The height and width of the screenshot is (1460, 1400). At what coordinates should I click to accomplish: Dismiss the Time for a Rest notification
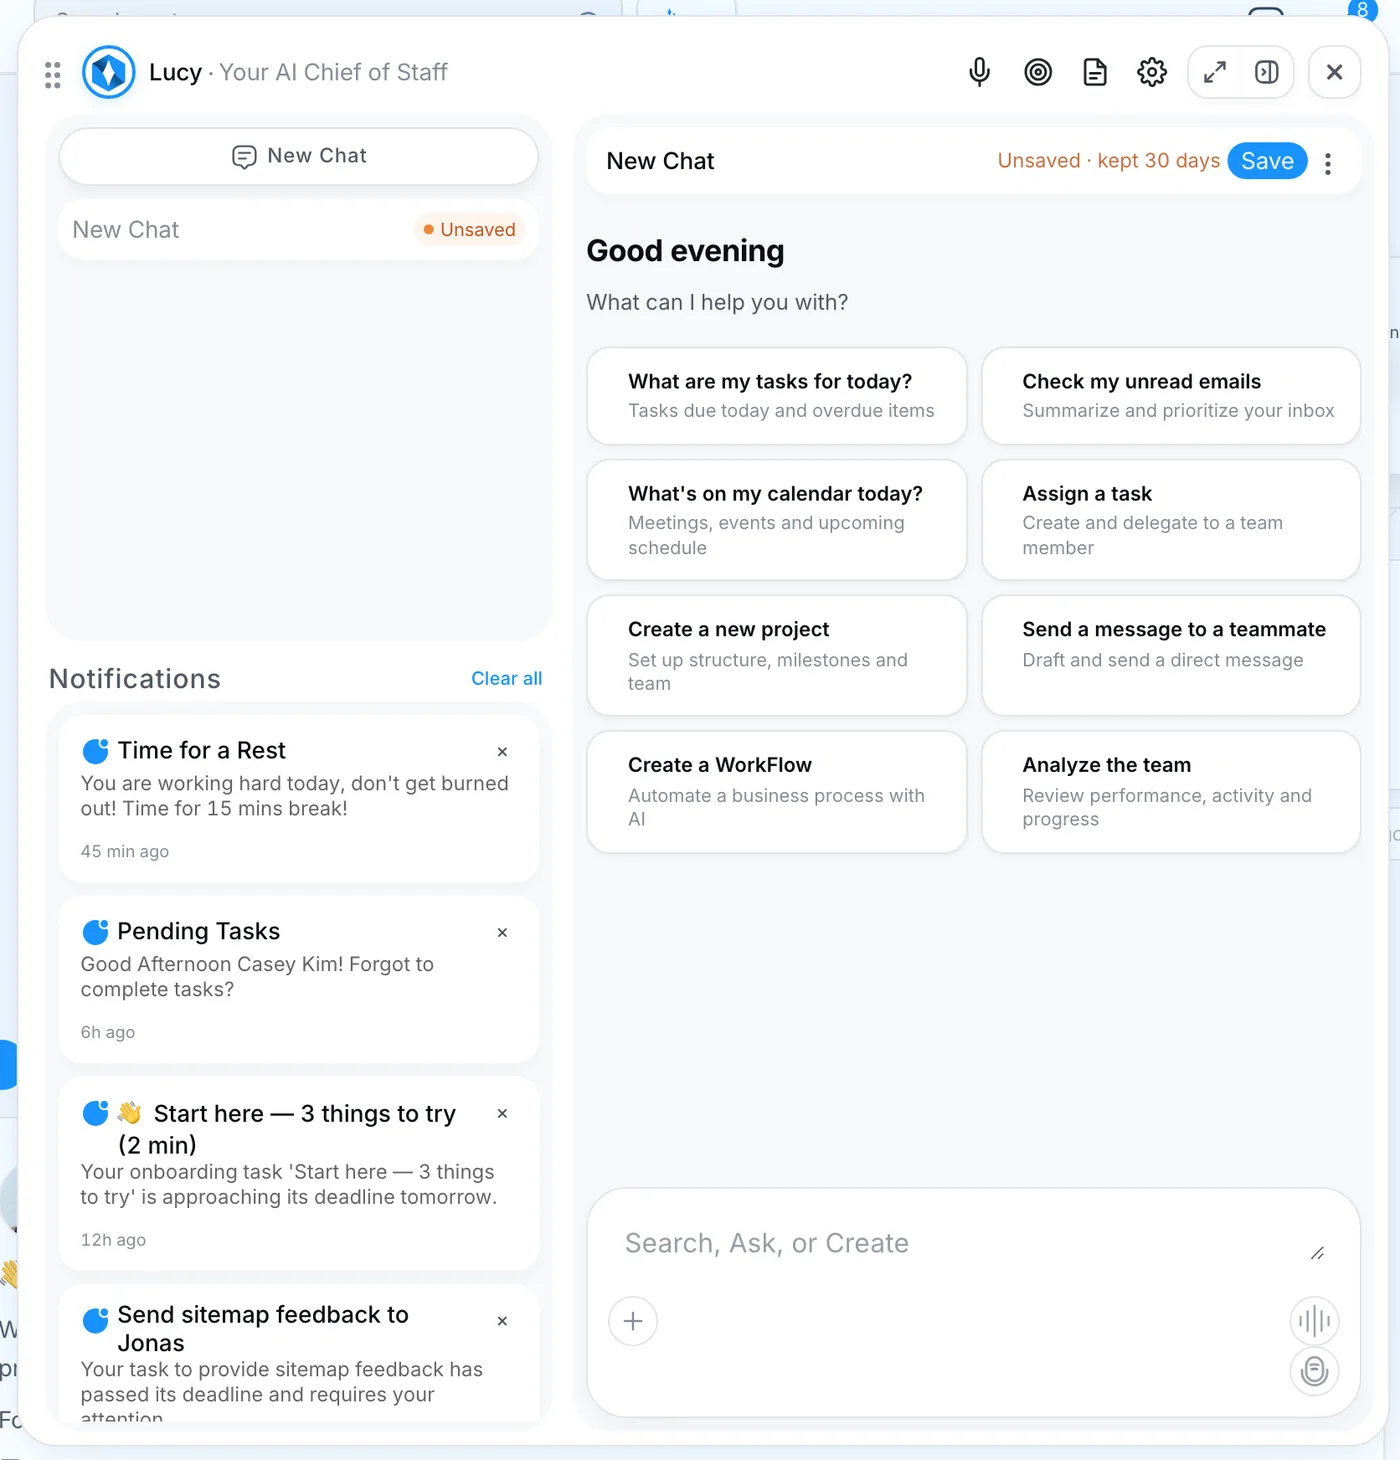(502, 752)
